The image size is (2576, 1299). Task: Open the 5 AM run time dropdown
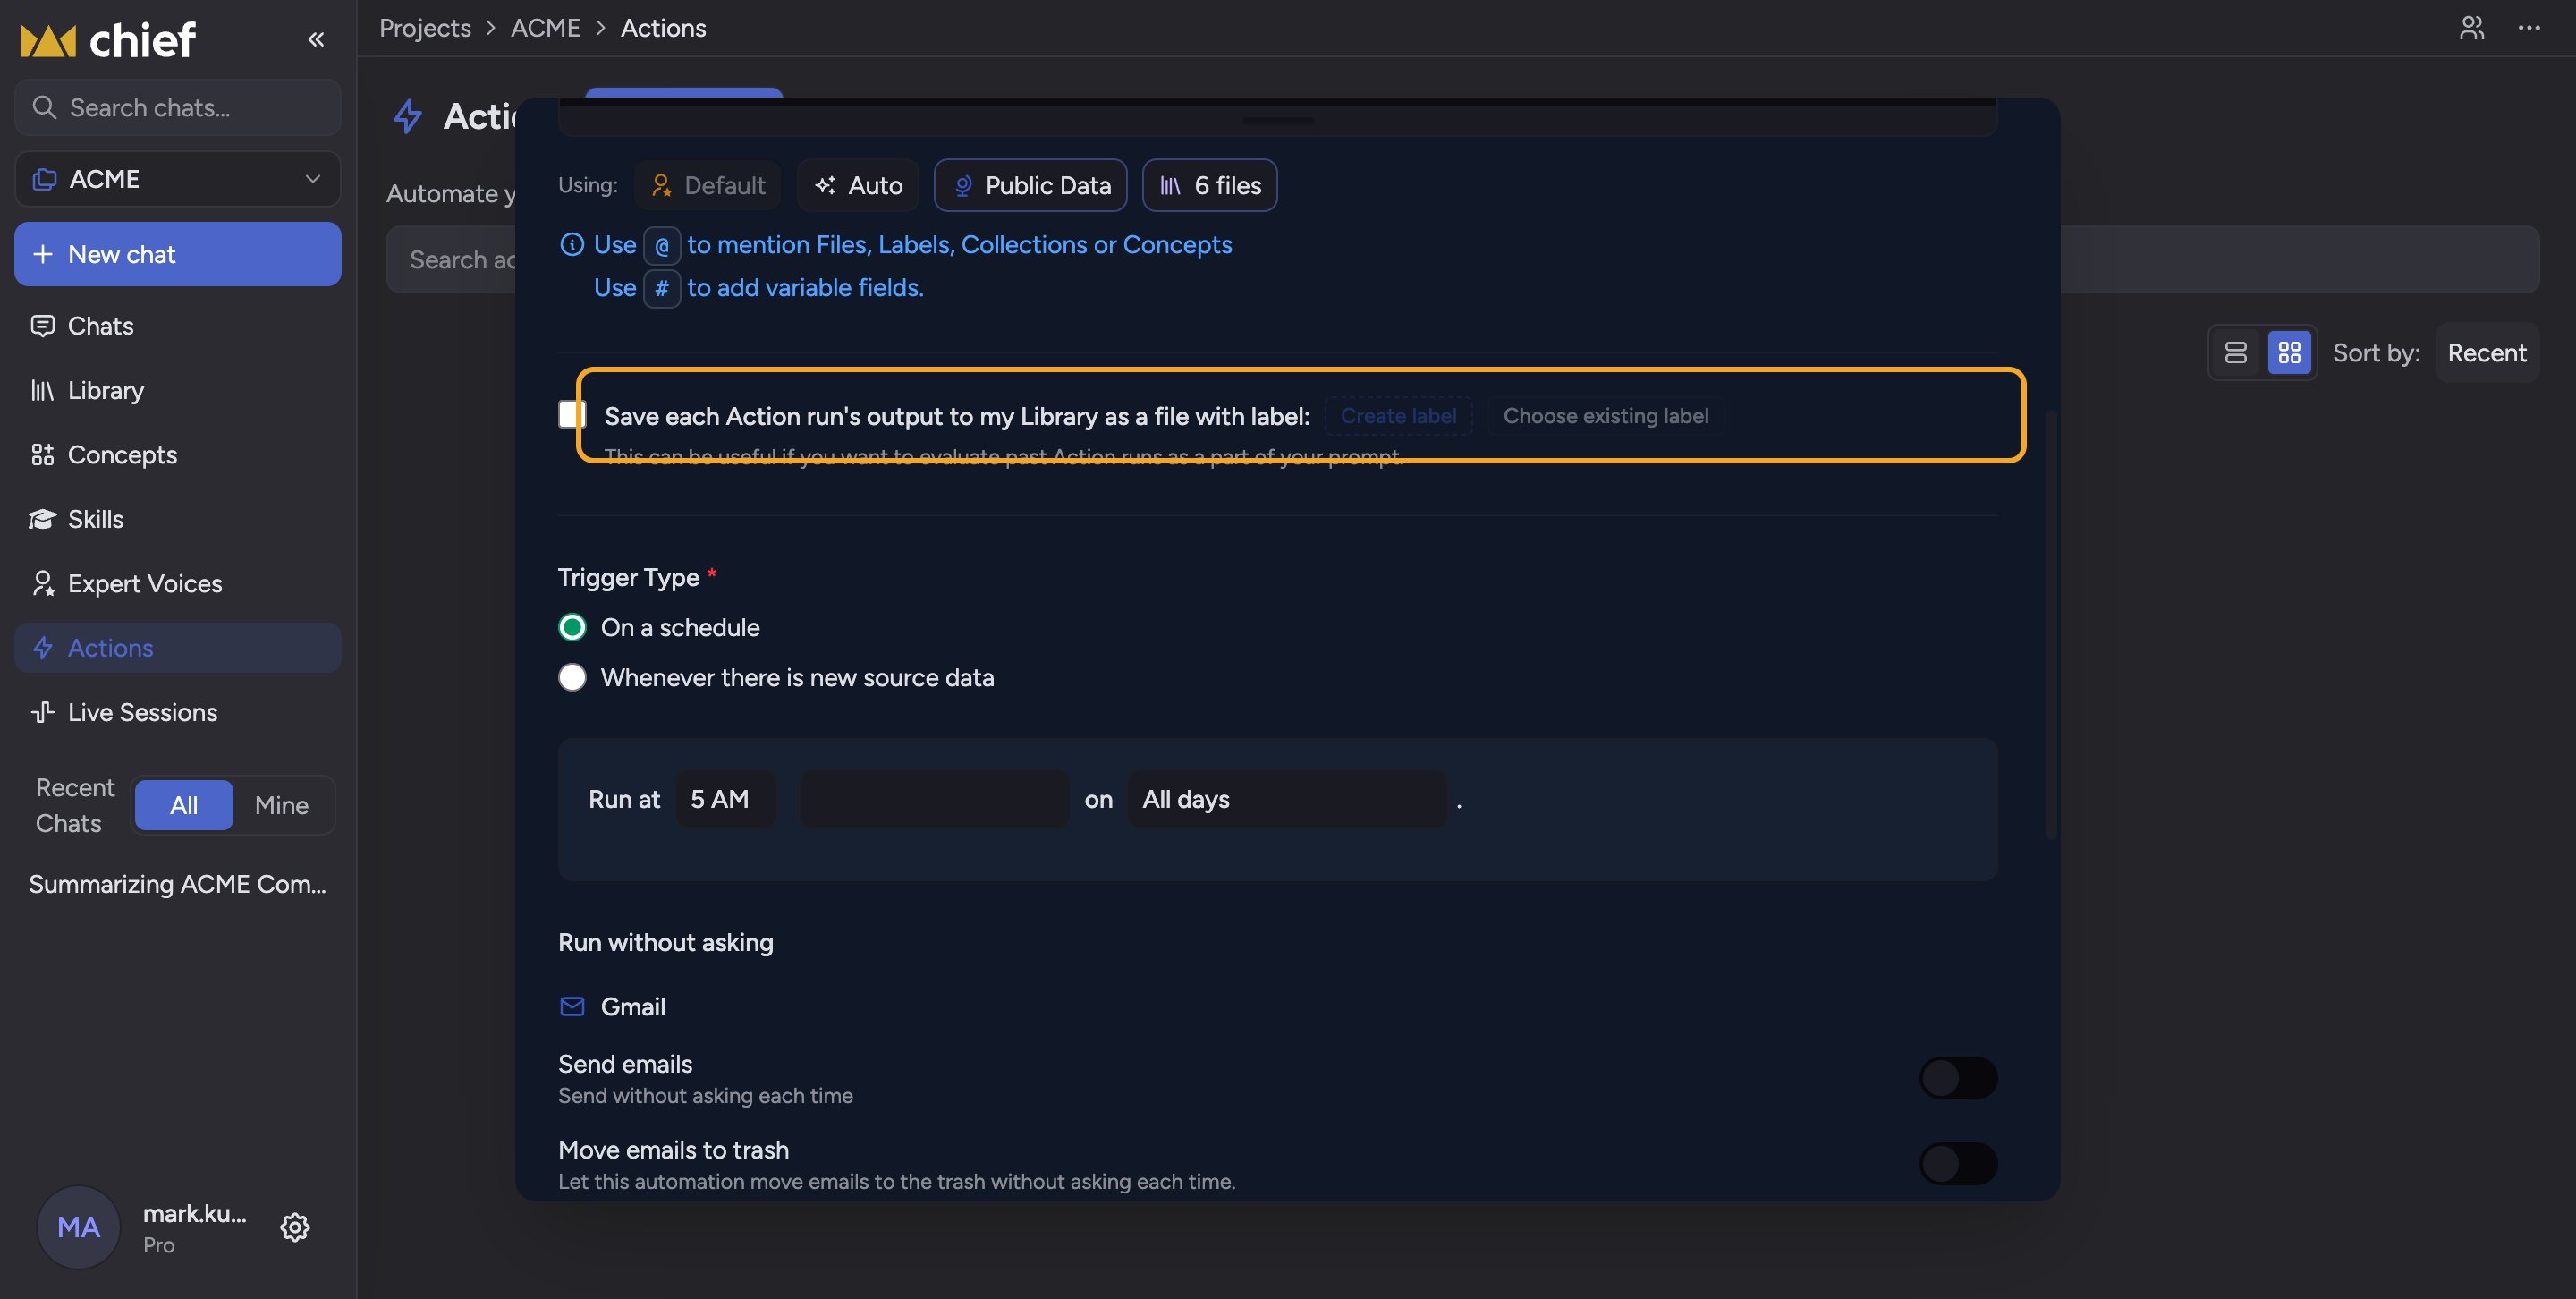tap(726, 799)
